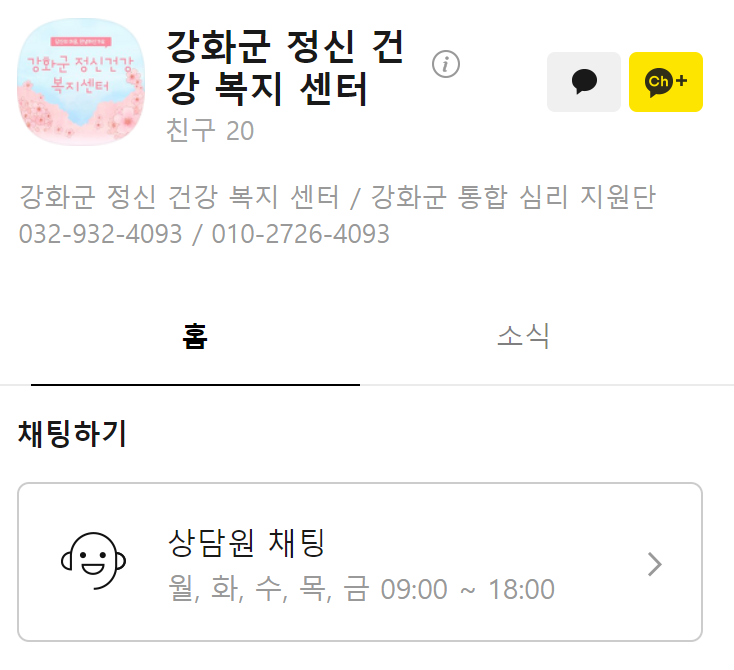Click the plus sign on the yellow Ch button

pos(682,81)
